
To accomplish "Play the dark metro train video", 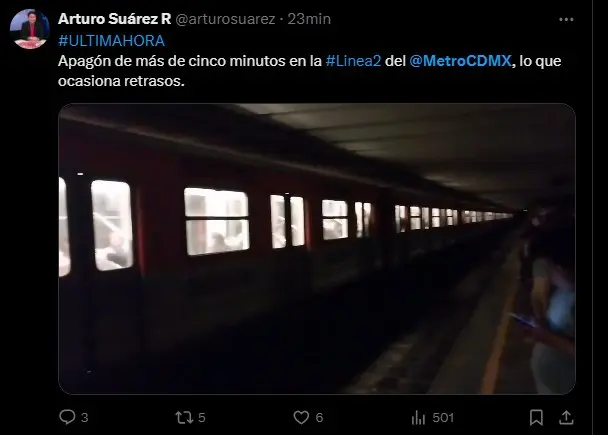I will [x=317, y=249].
